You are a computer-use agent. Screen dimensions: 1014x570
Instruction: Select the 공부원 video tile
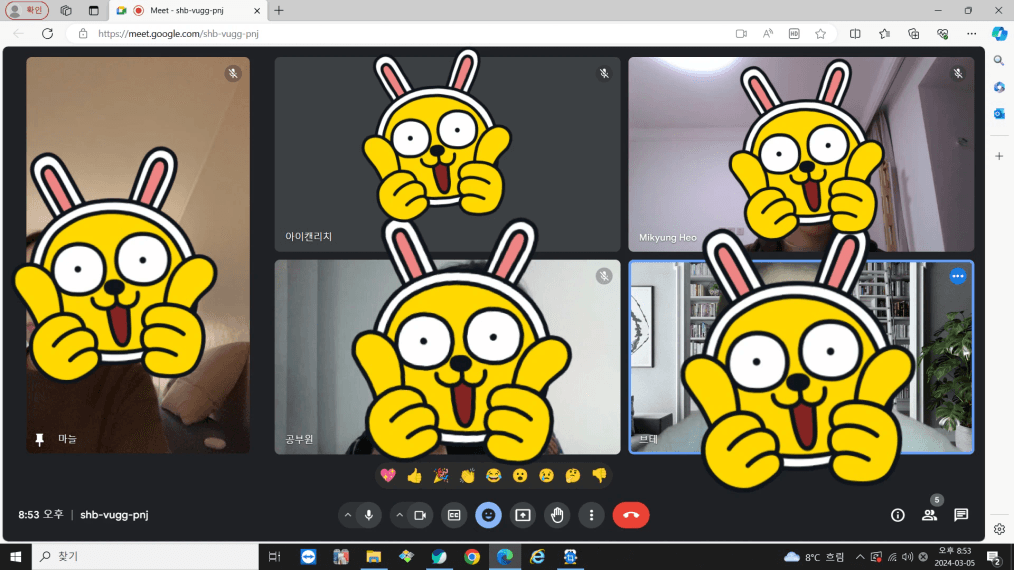tap(448, 357)
